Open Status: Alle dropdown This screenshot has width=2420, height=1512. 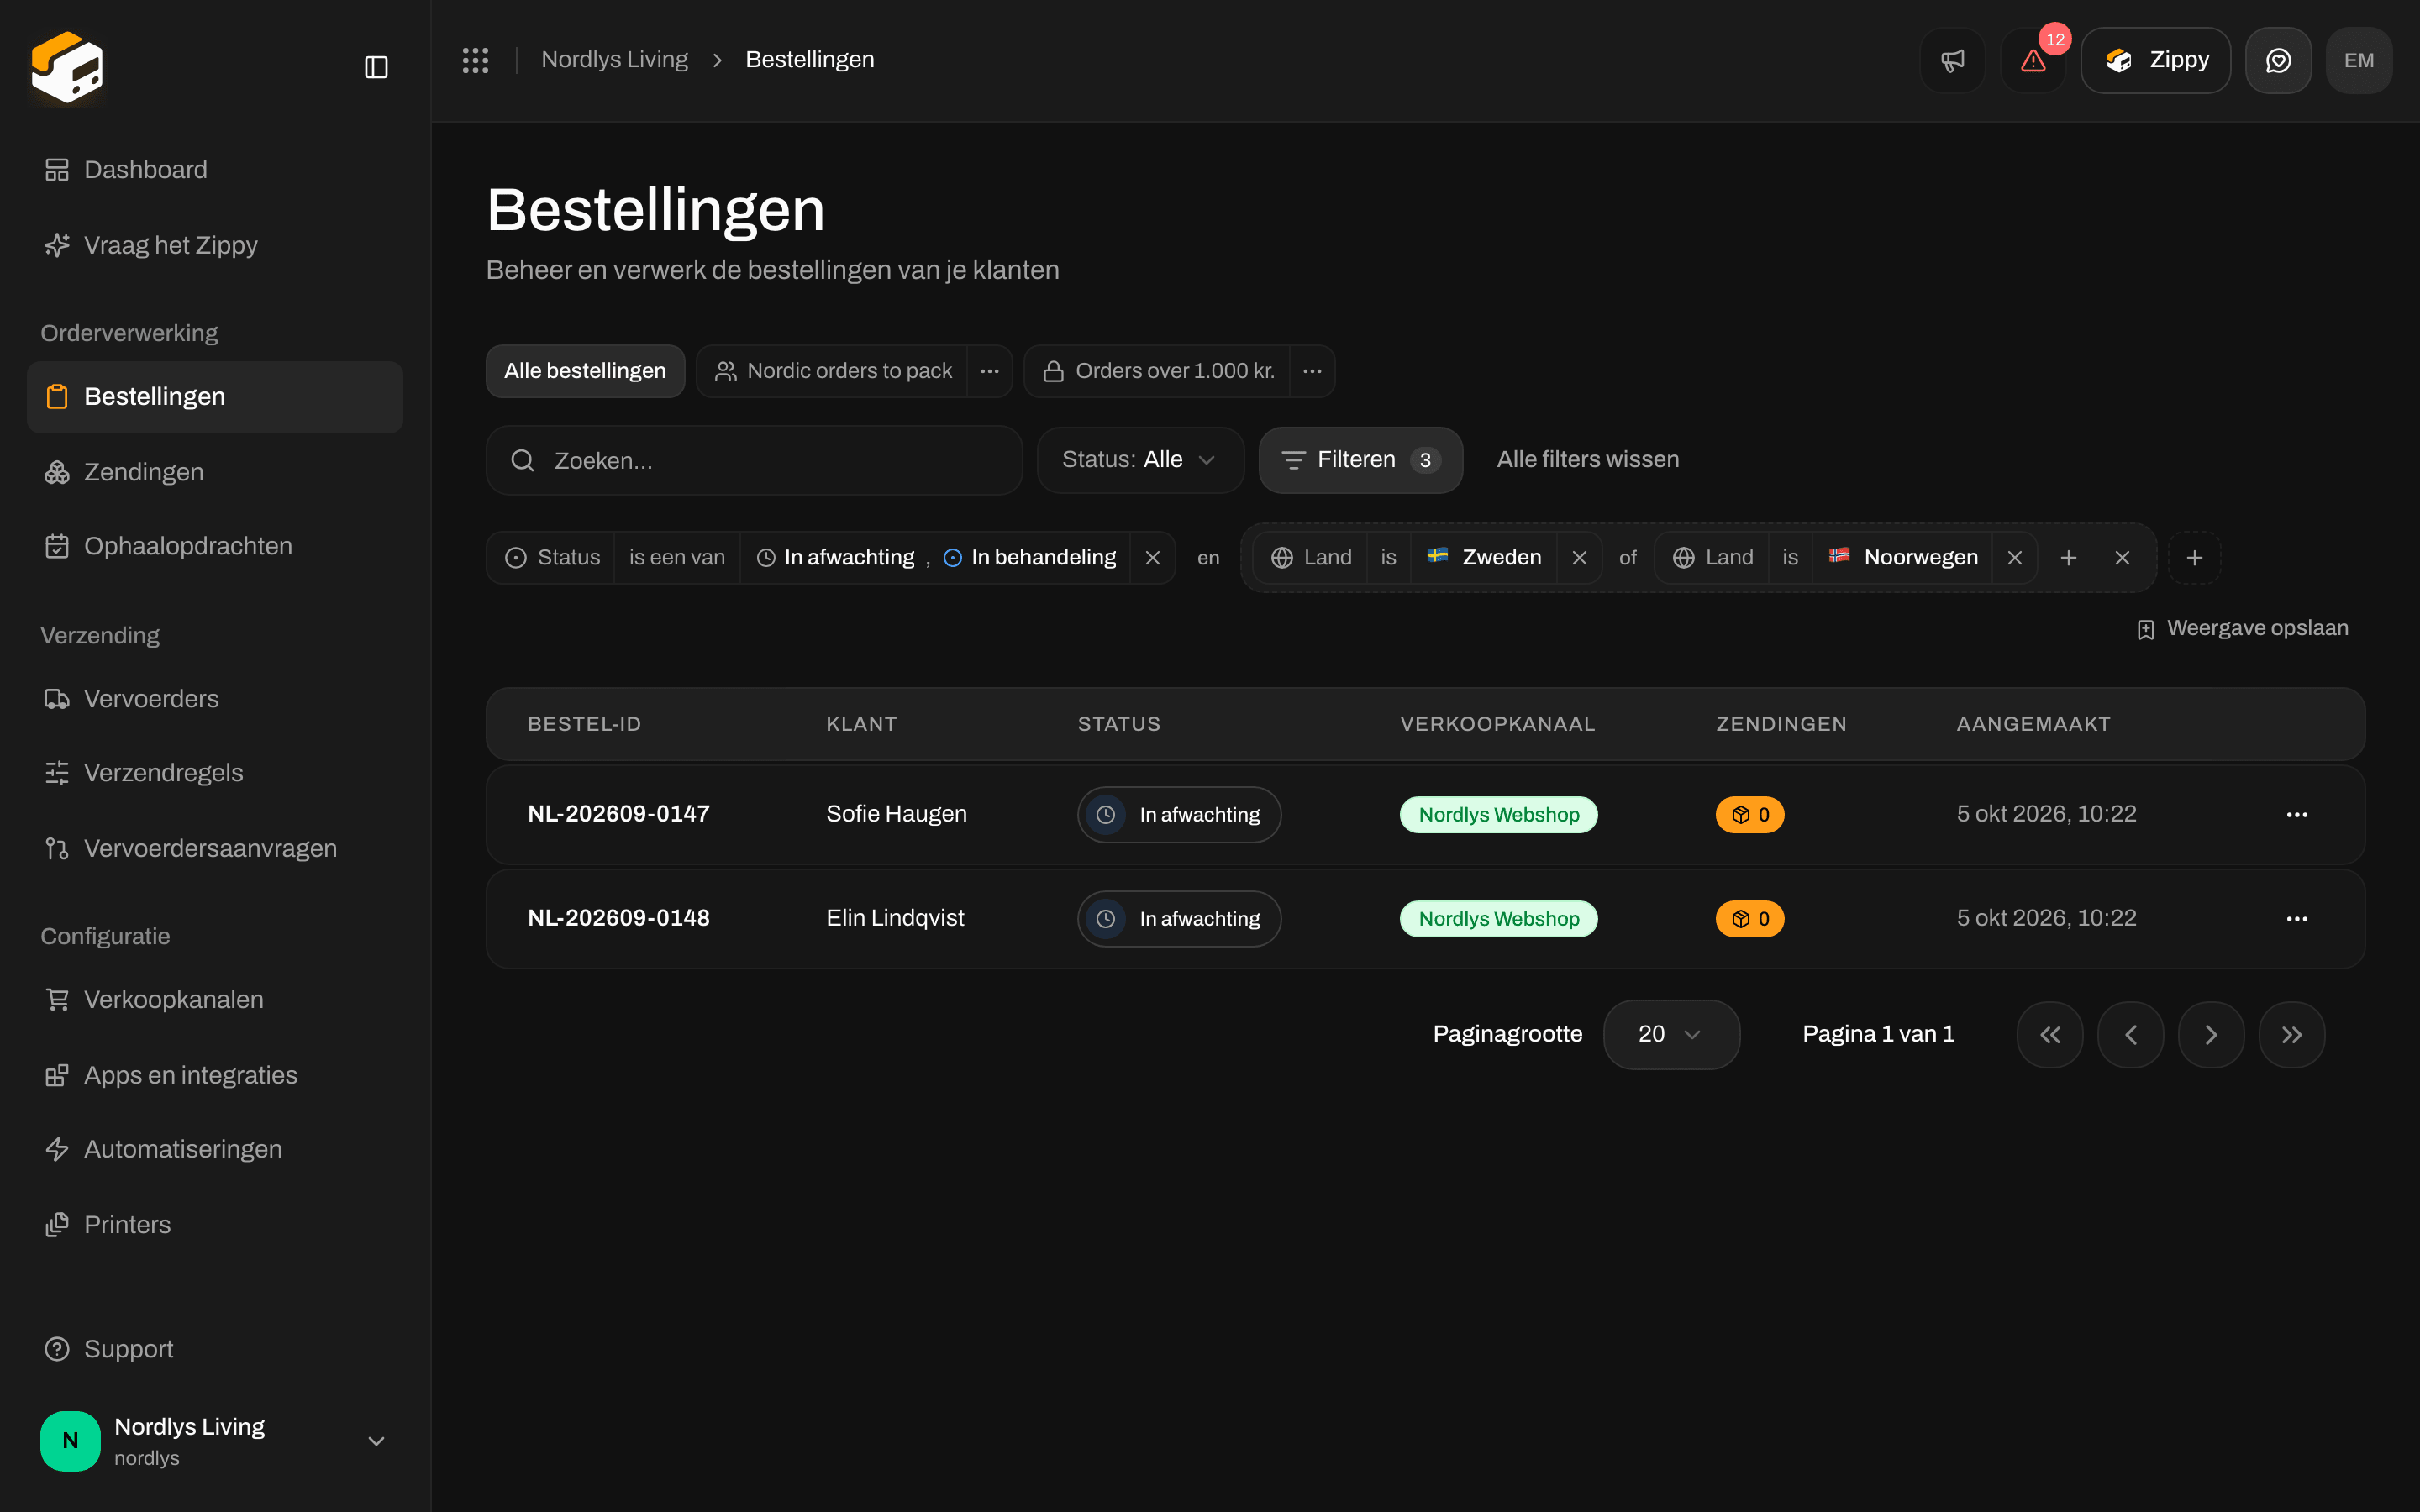point(1140,460)
